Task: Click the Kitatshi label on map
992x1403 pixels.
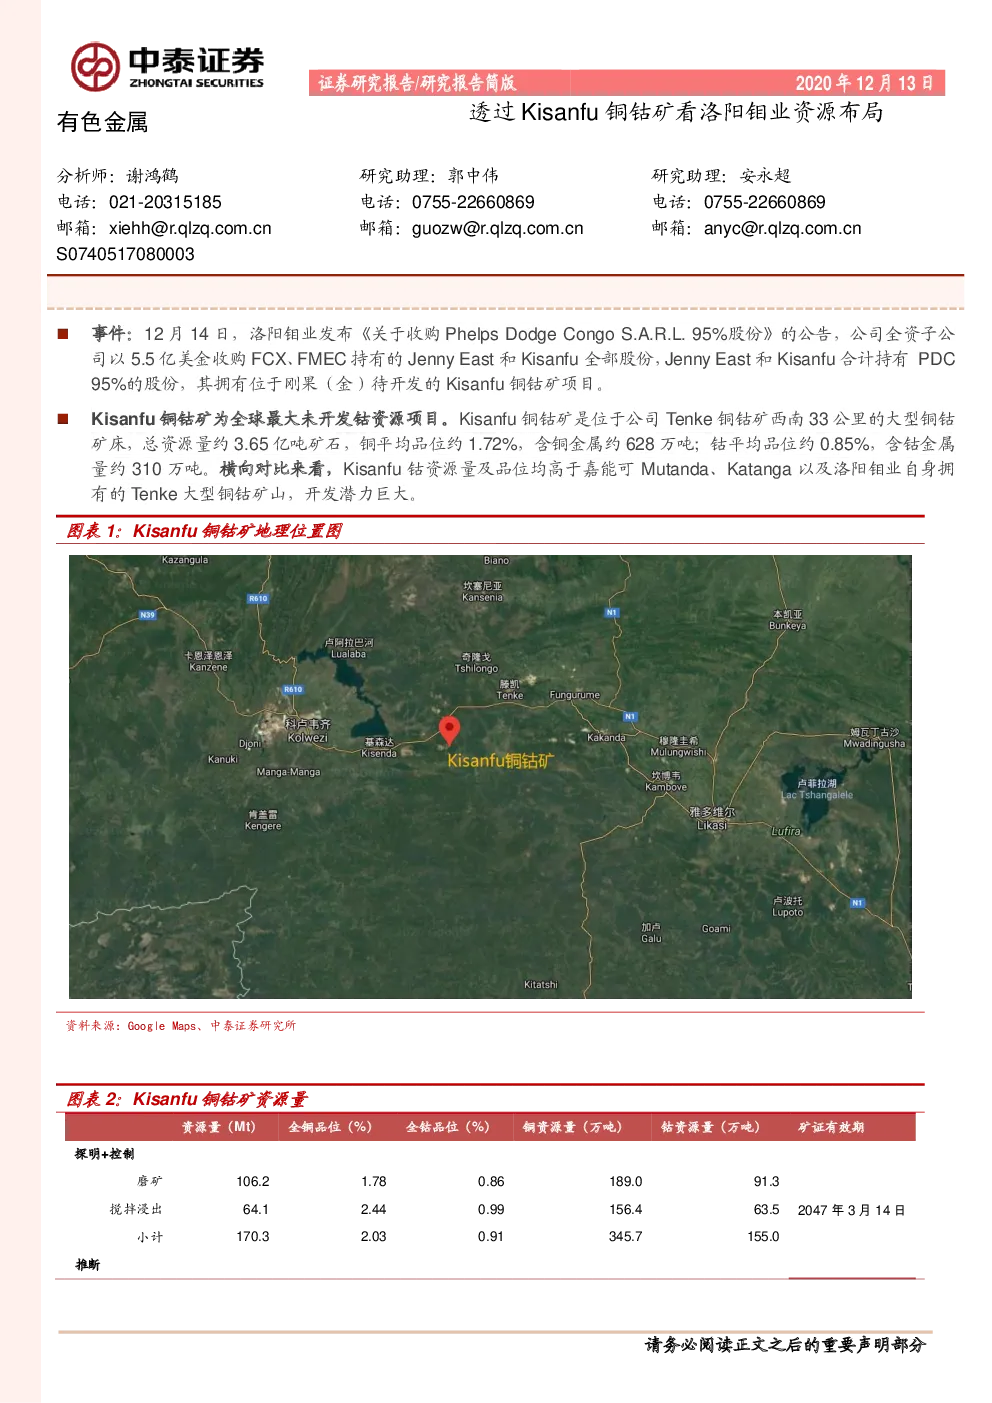Action: (x=541, y=985)
